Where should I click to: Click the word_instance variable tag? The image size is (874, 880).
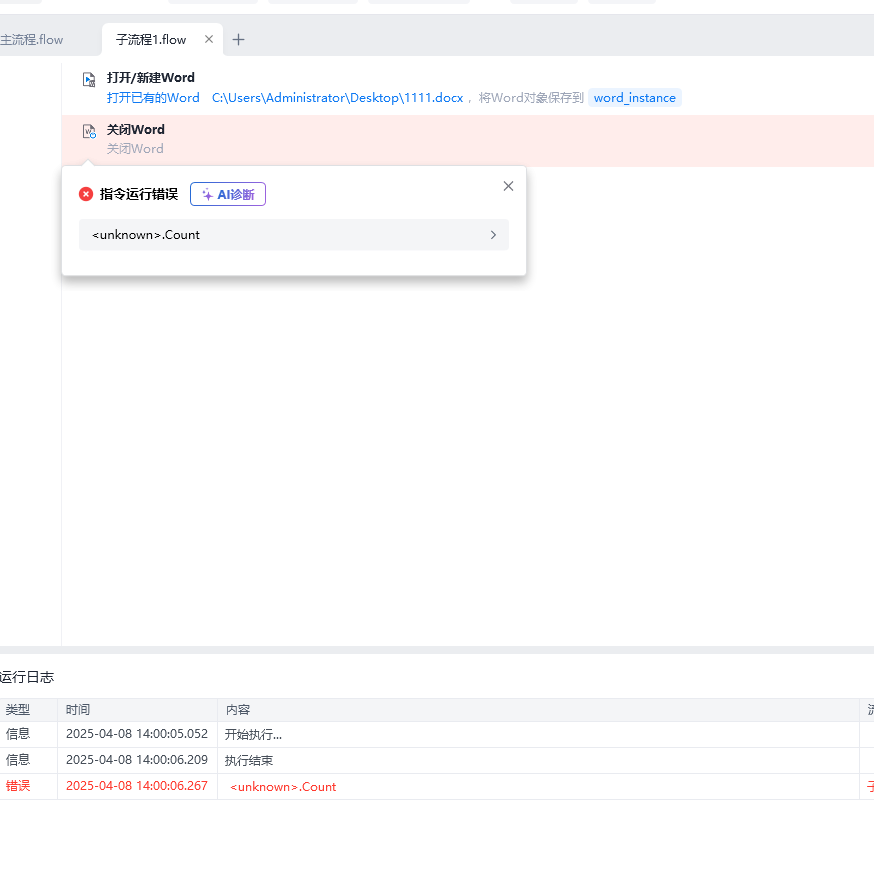634,98
